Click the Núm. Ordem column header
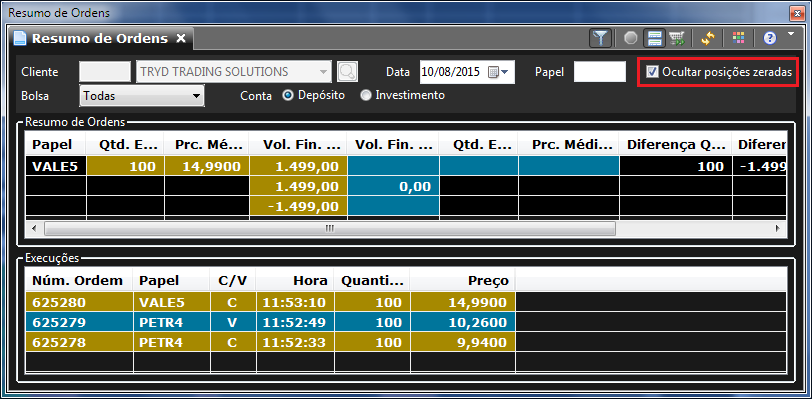 pos(79,280)
